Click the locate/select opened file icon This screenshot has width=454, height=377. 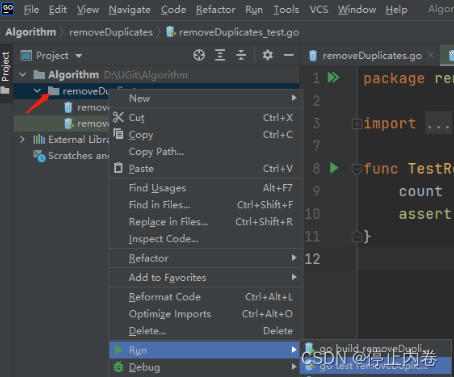point(199,55)
